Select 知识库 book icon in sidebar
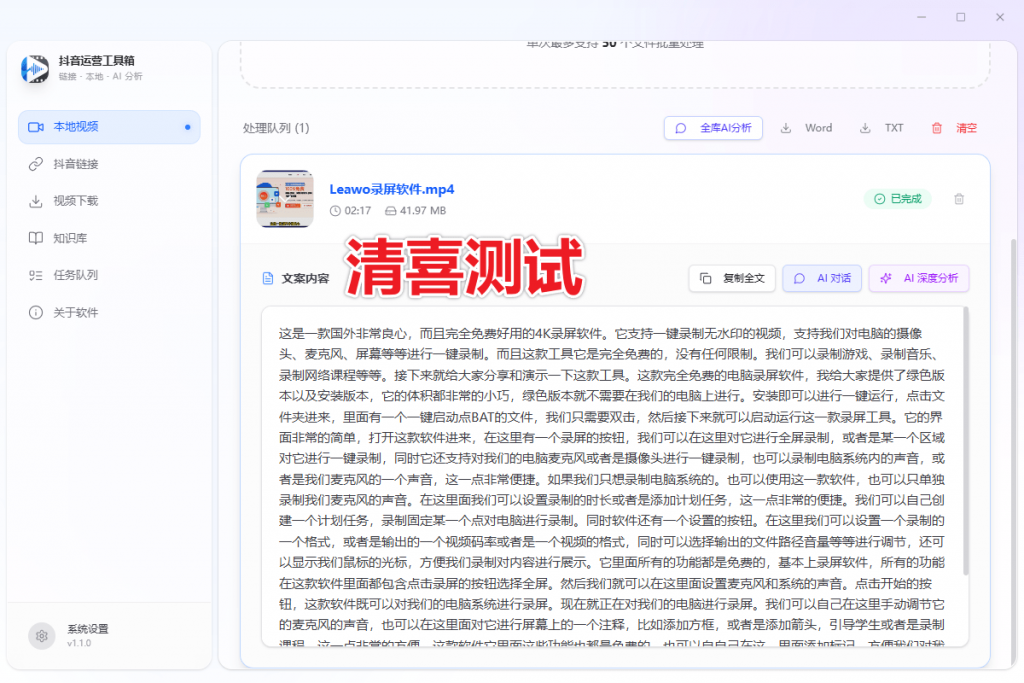This screenshot has height=683, width=1024. 35,238
